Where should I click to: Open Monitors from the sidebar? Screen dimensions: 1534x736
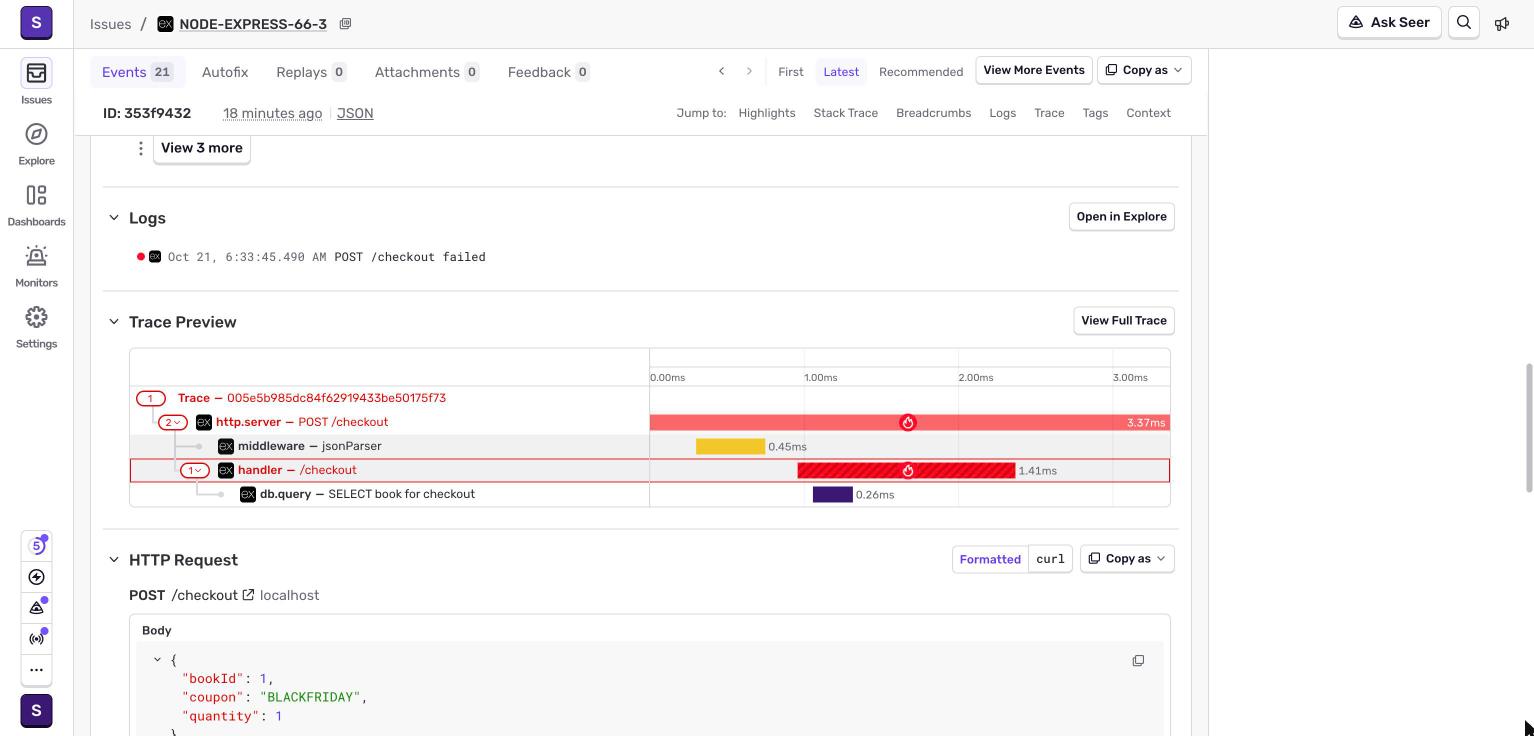(36, 266)
